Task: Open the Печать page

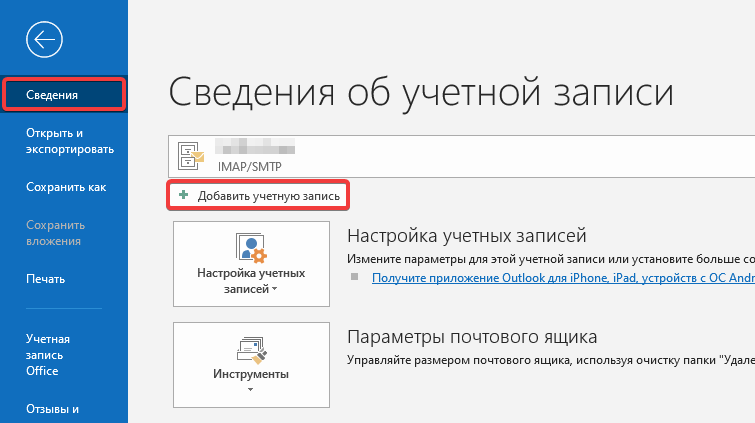Action: point(46,279)
